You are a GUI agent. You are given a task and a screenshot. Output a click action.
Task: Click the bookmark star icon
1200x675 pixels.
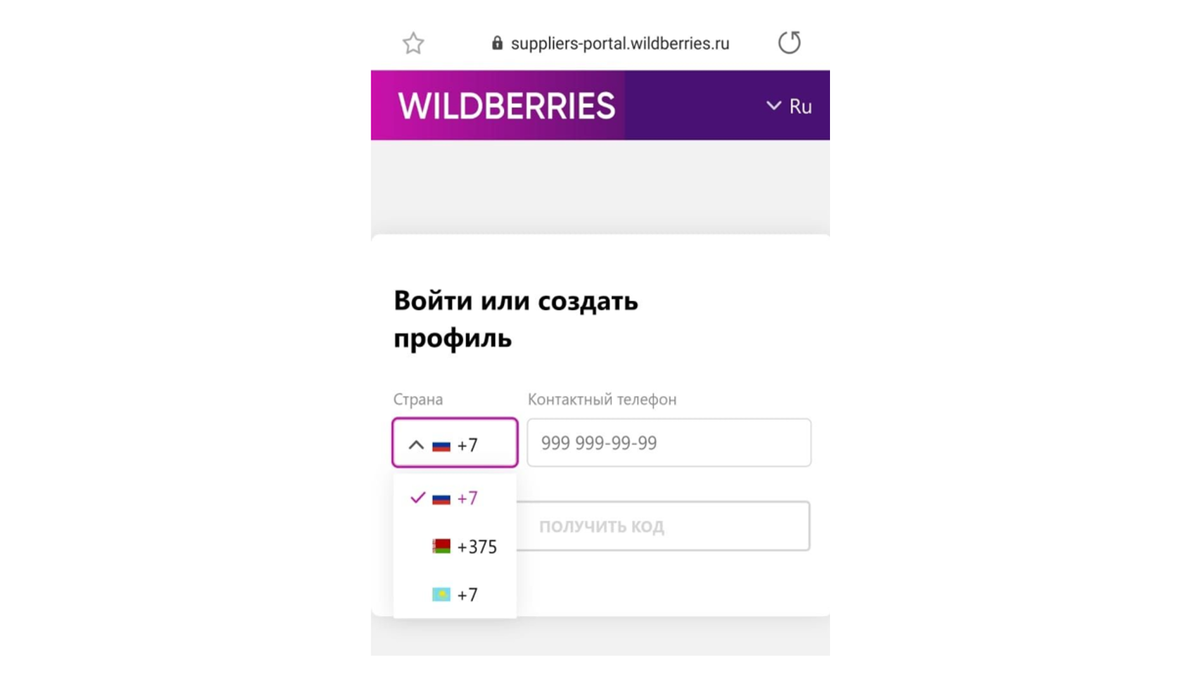tap(413, 43)
